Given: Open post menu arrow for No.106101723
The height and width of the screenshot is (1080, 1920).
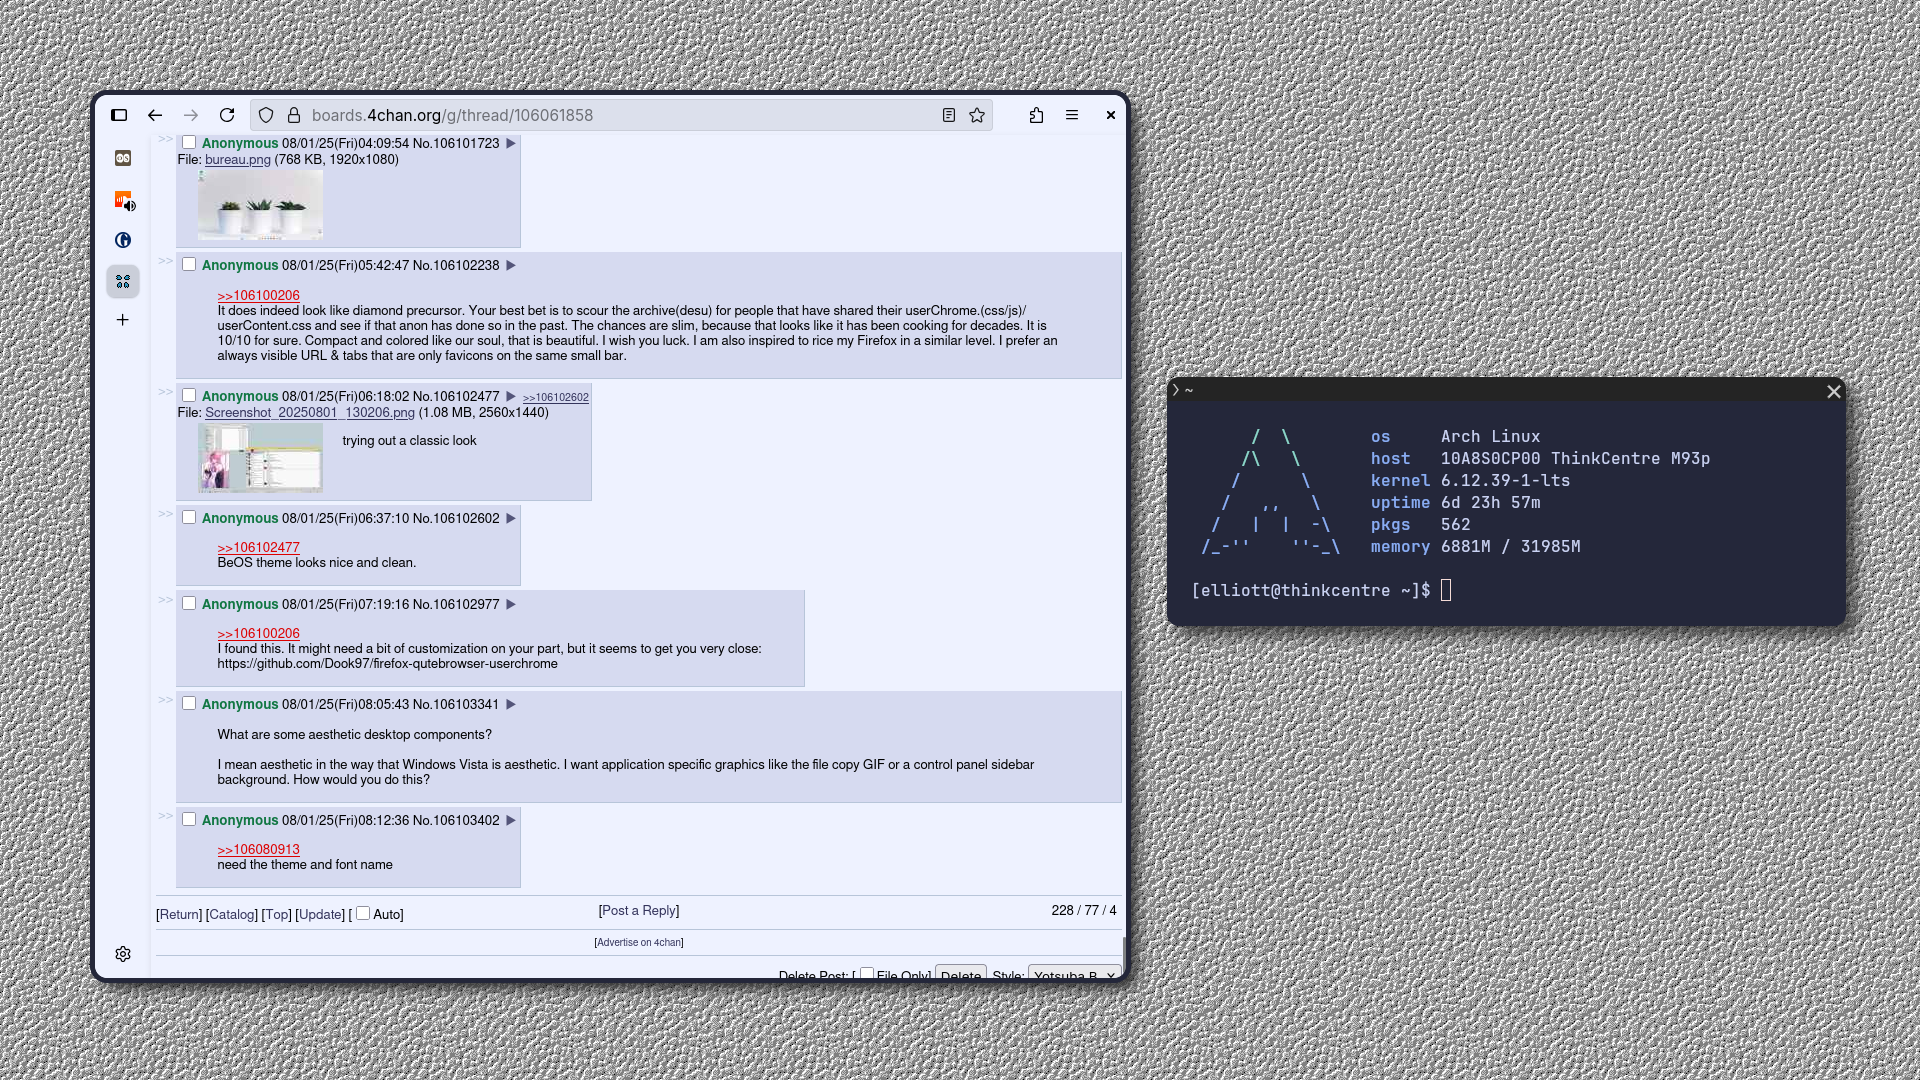Looking at the screenshot, I should click(511, 144).
